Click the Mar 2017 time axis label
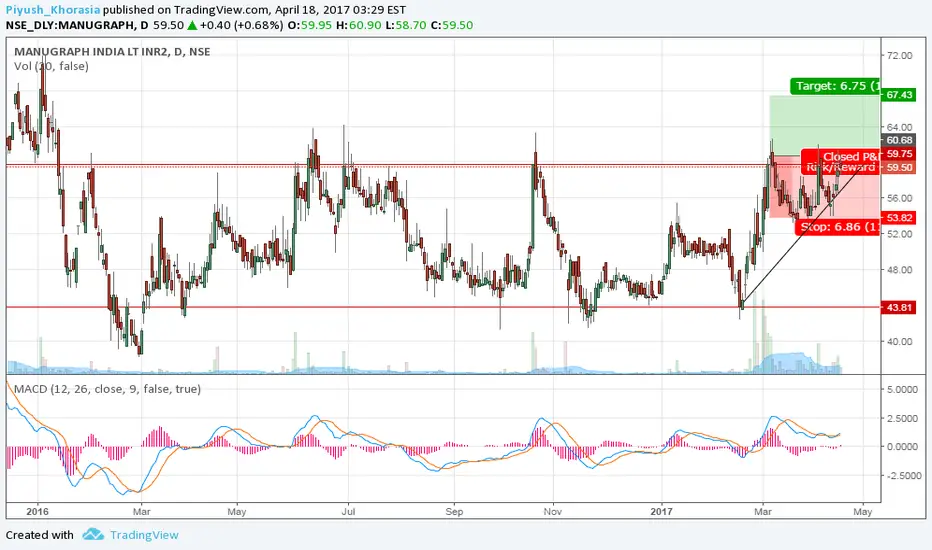 click(x=763, y=511)
